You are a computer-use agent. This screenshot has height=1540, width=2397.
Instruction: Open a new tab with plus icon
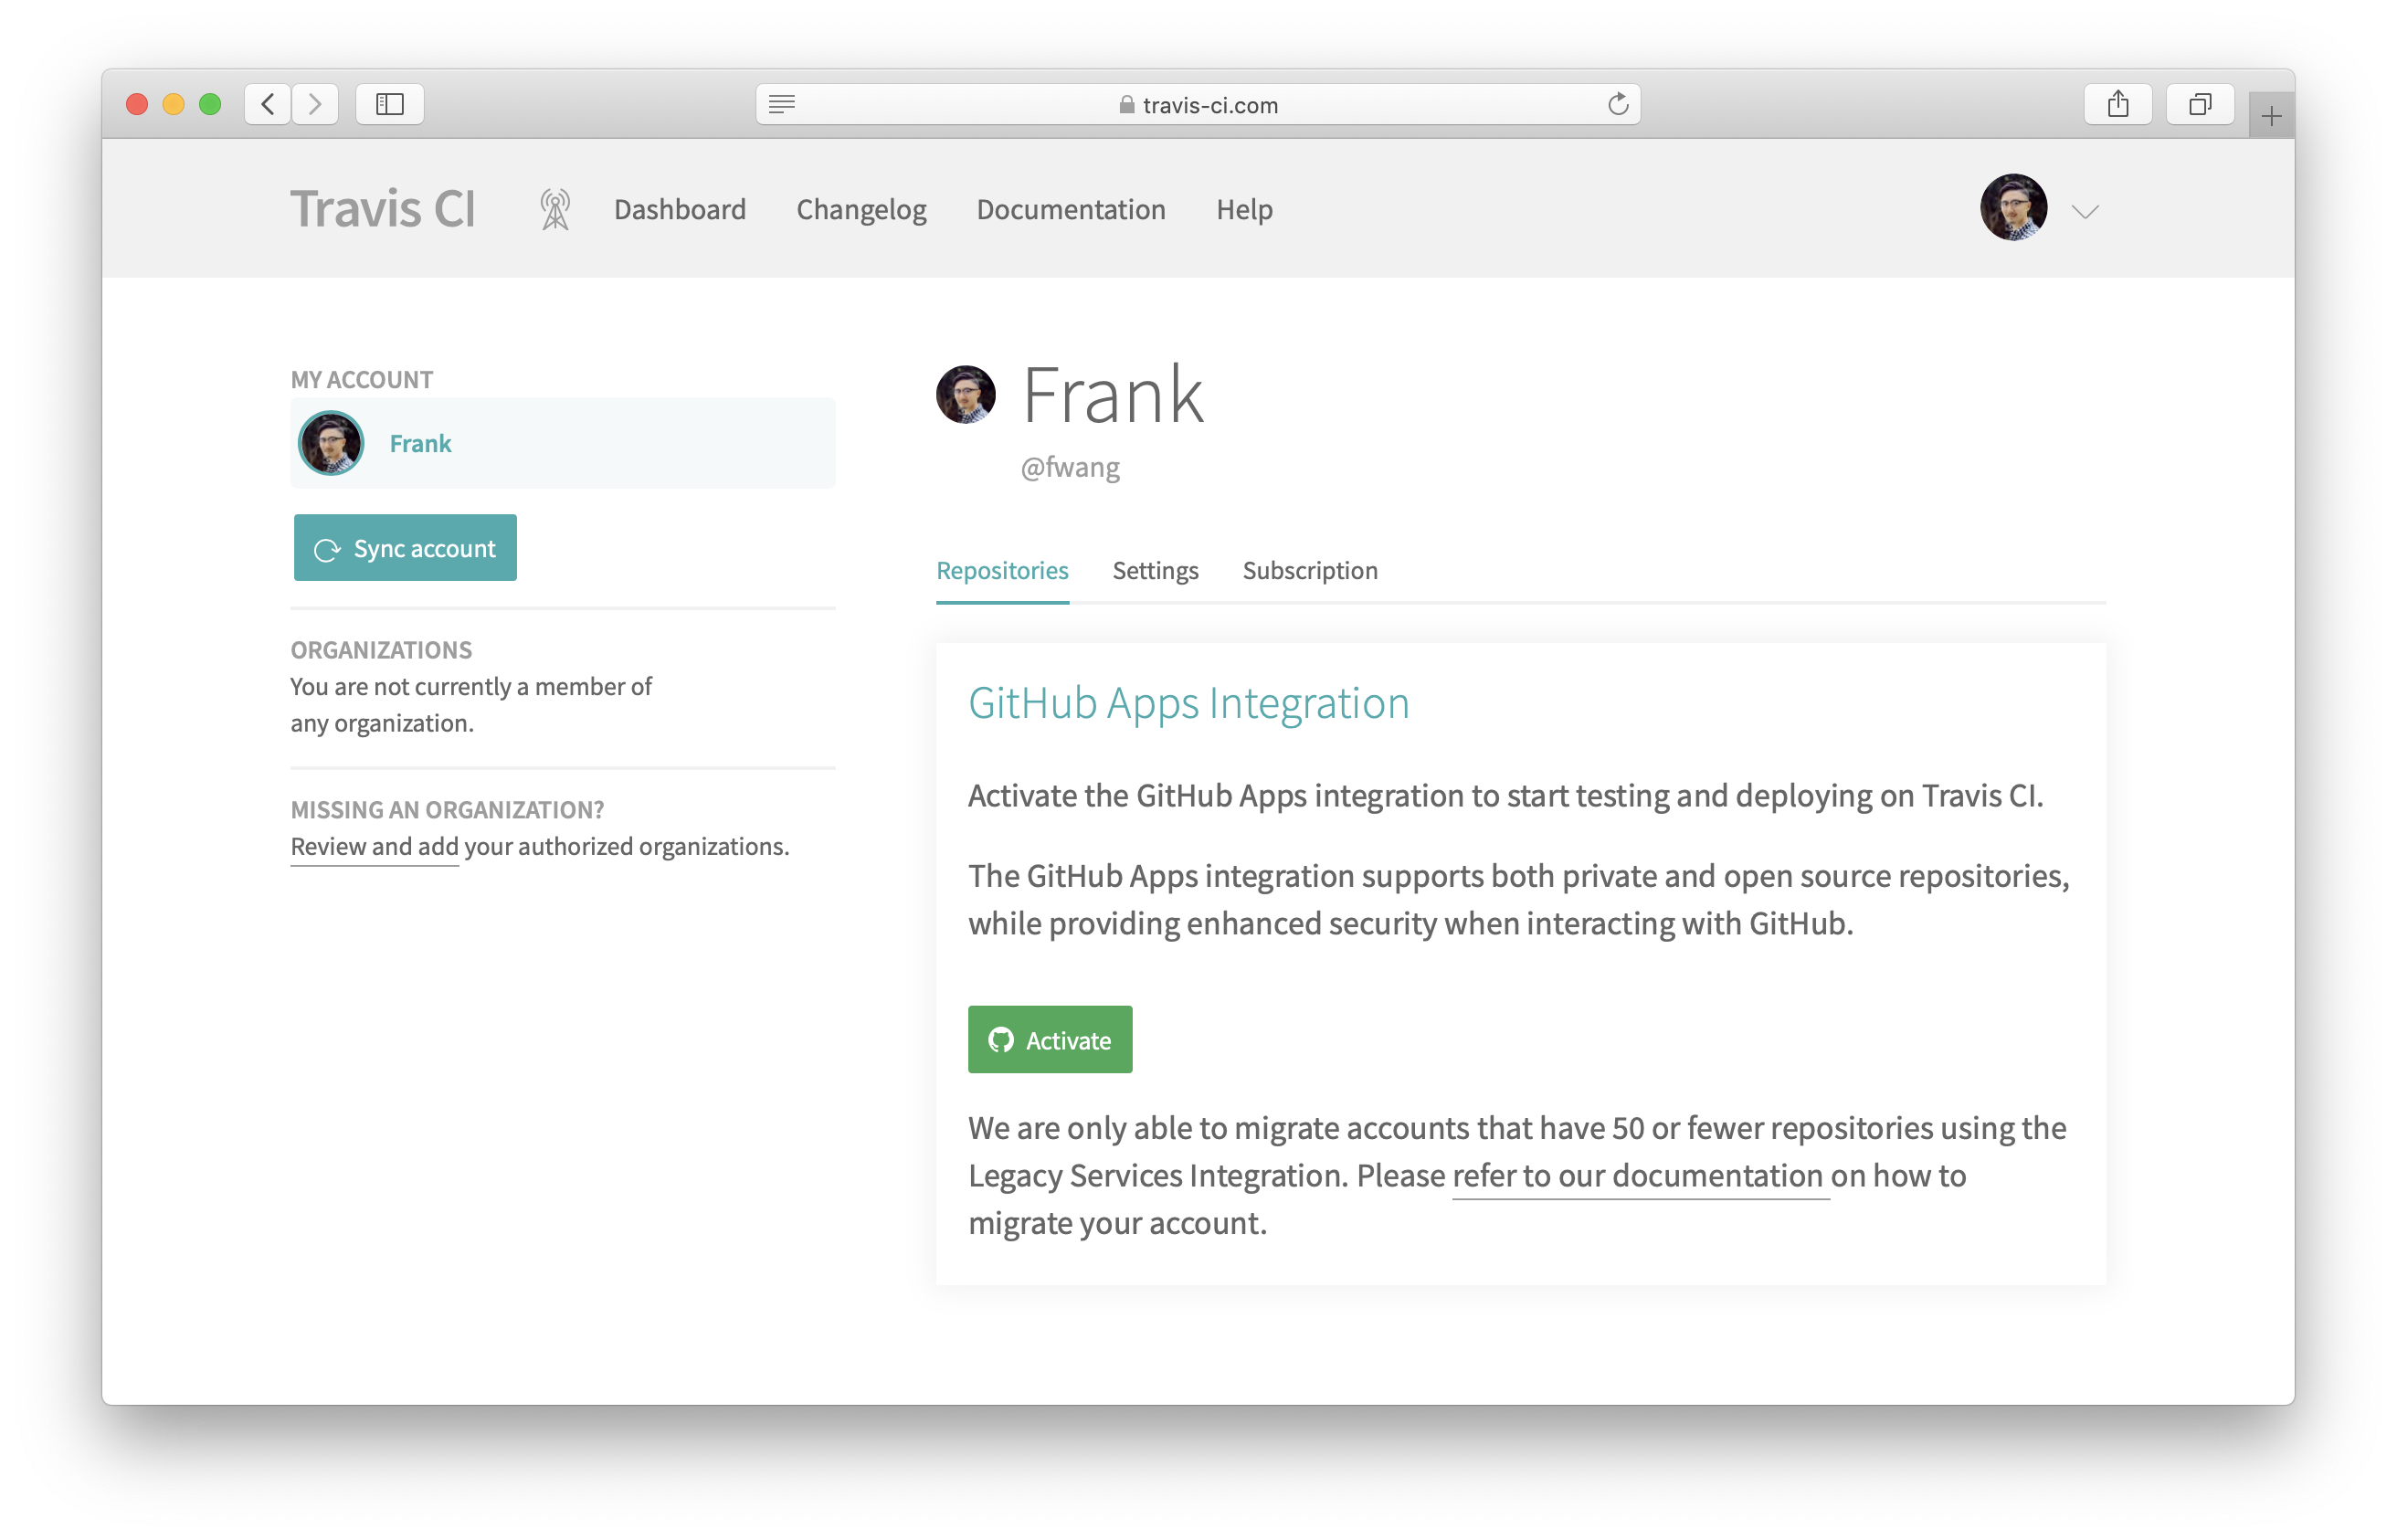click(2270, 116)
